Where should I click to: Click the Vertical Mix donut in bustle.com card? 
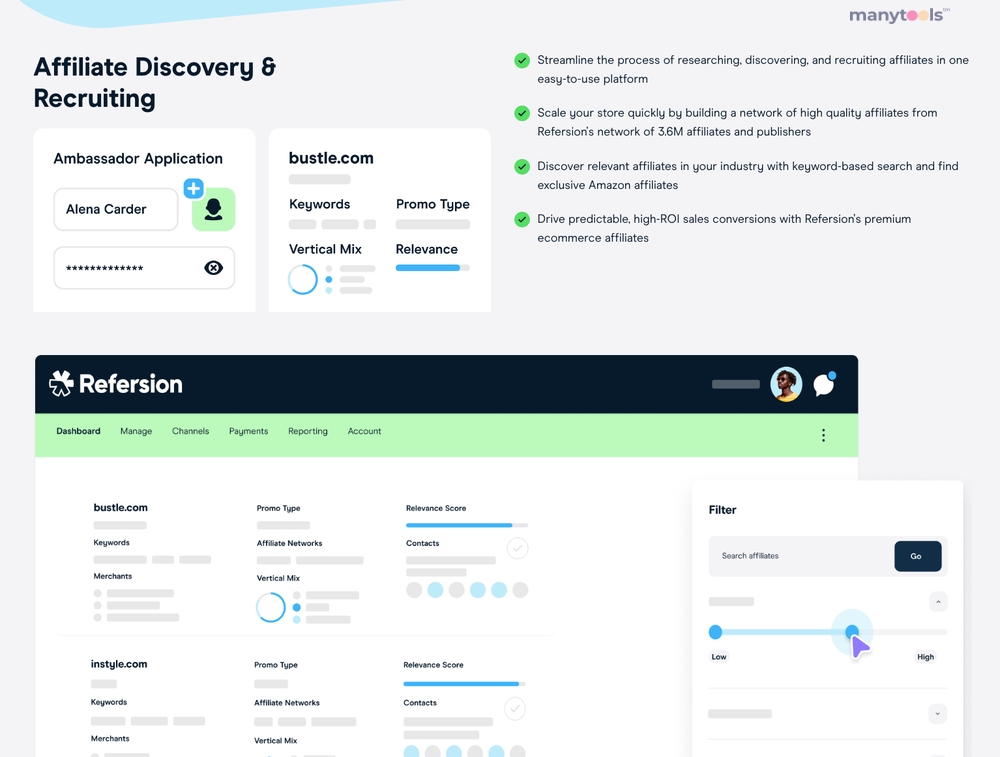pyautogui.click(x=302, y=279)
